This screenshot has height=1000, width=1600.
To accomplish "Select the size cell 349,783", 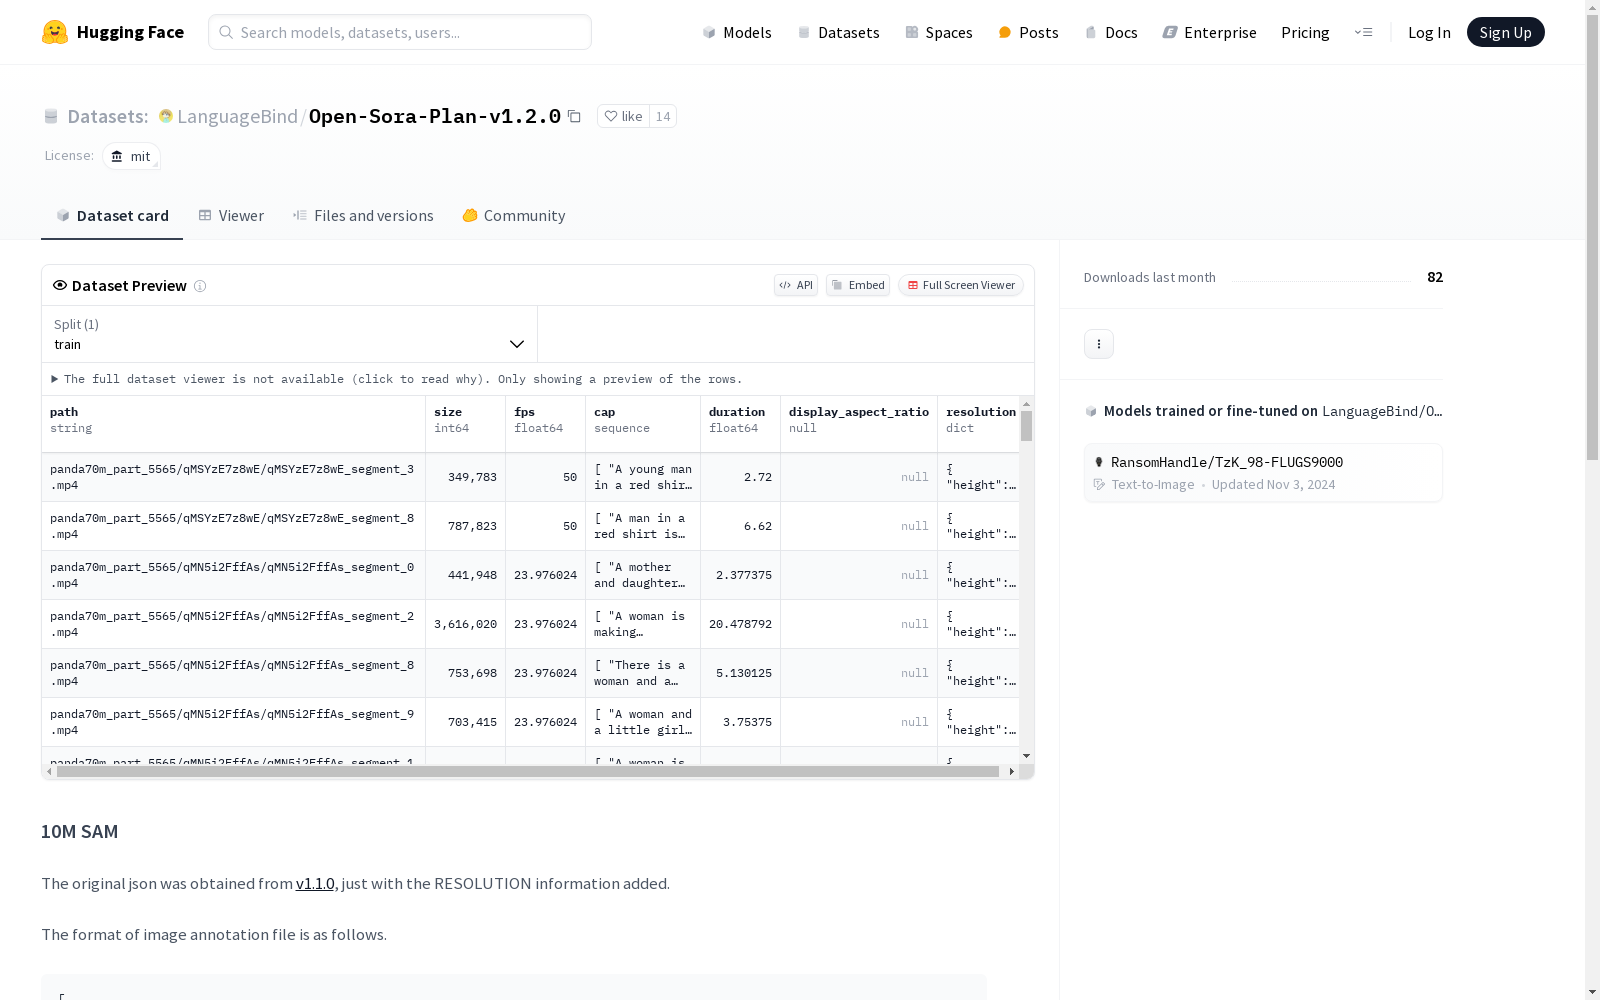I will click(466, 477).
